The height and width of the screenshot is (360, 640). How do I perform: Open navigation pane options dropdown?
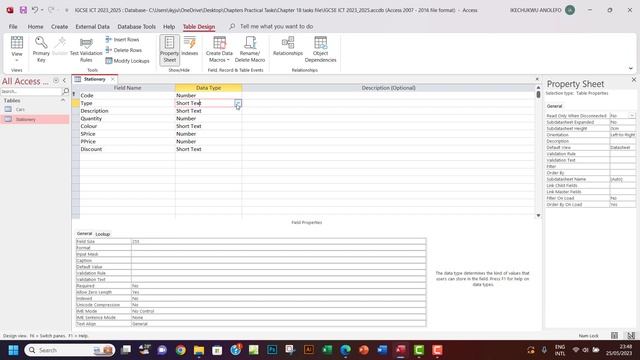[56, 80]
